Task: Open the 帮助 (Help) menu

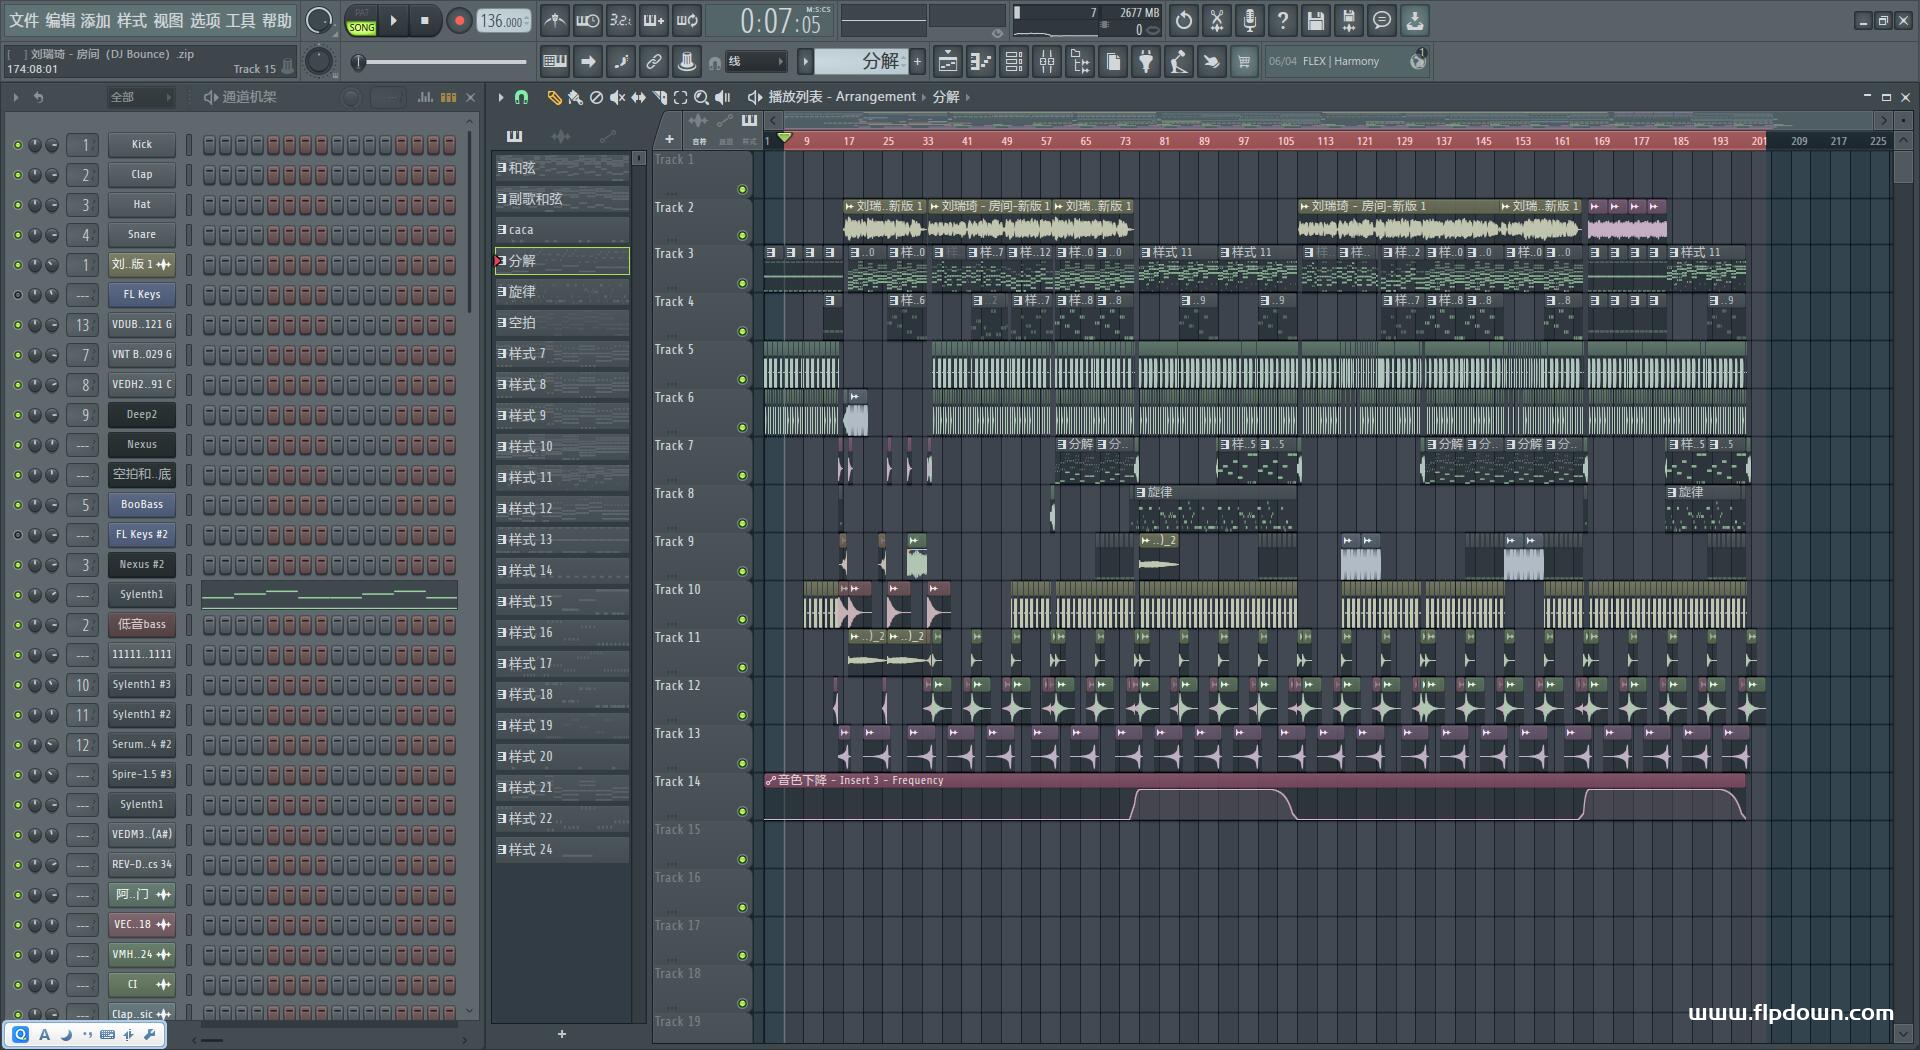Action: click(x=277, y=20)
